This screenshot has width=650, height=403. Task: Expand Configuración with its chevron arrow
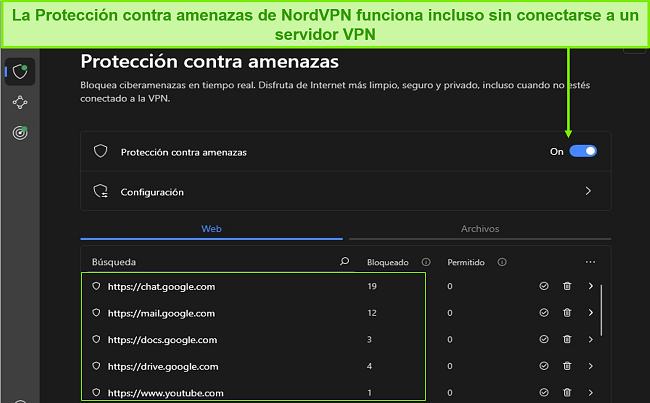pyautogui.click(x=588, y=191)
